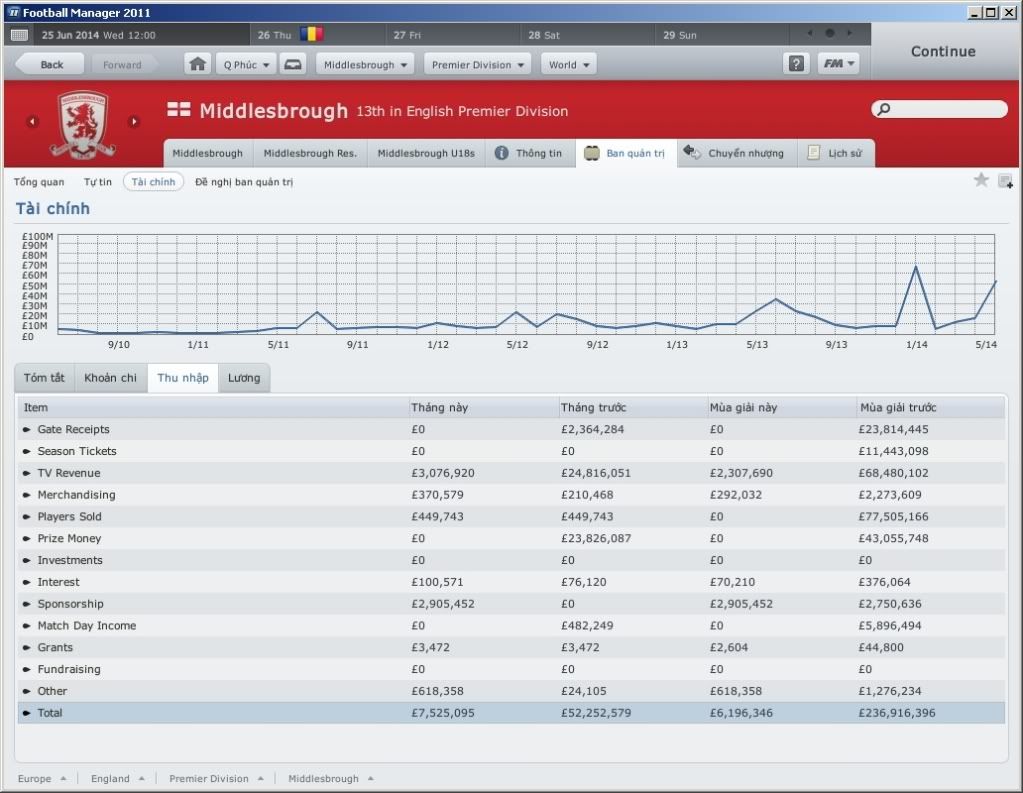Open the Middlesbrough toolbar dropdown
The image size is (1023, 793).
365,64
